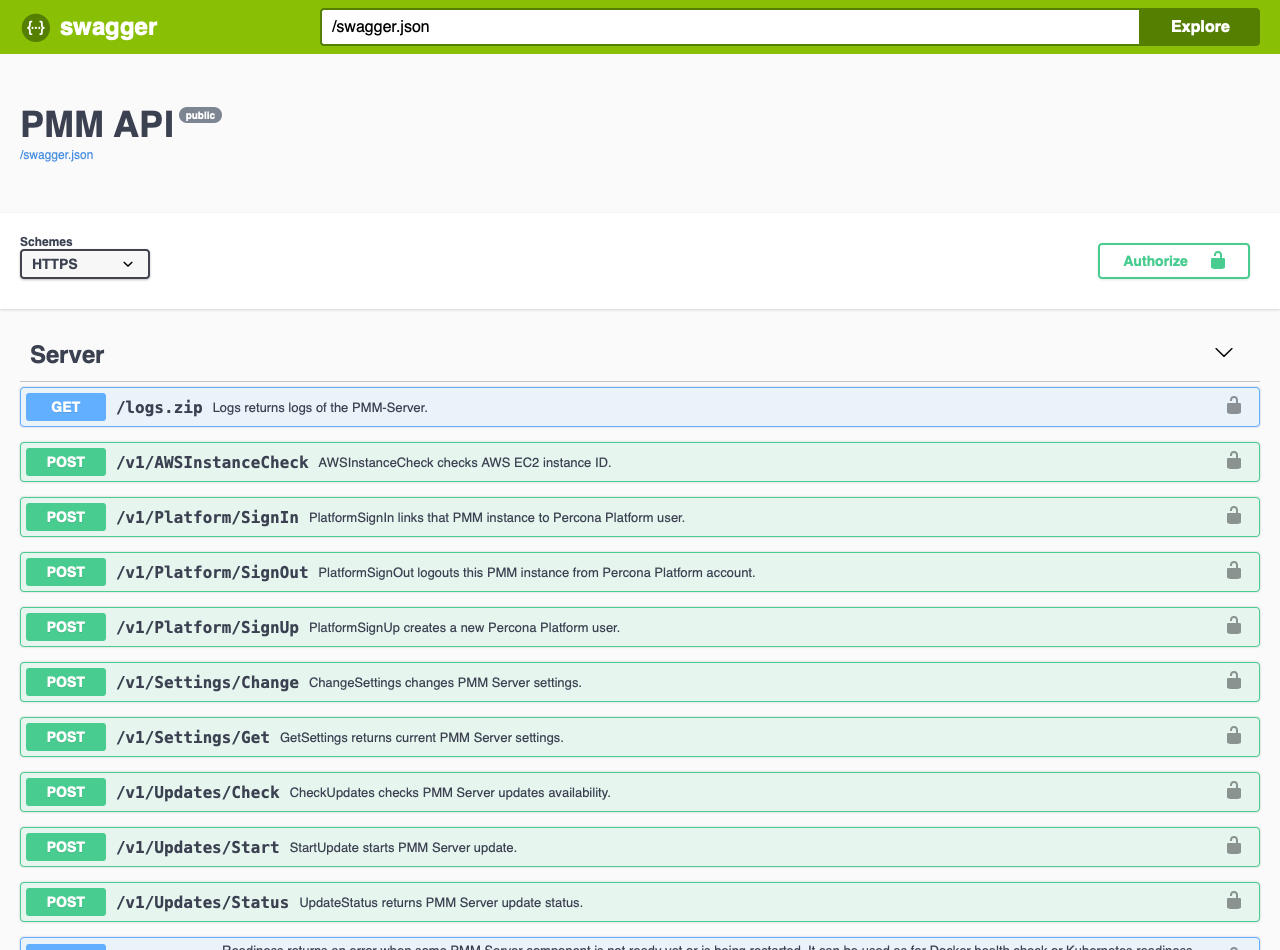Click the /swagger.json URL input field
Screen dimensions: 1280x950
pos(729,27)
